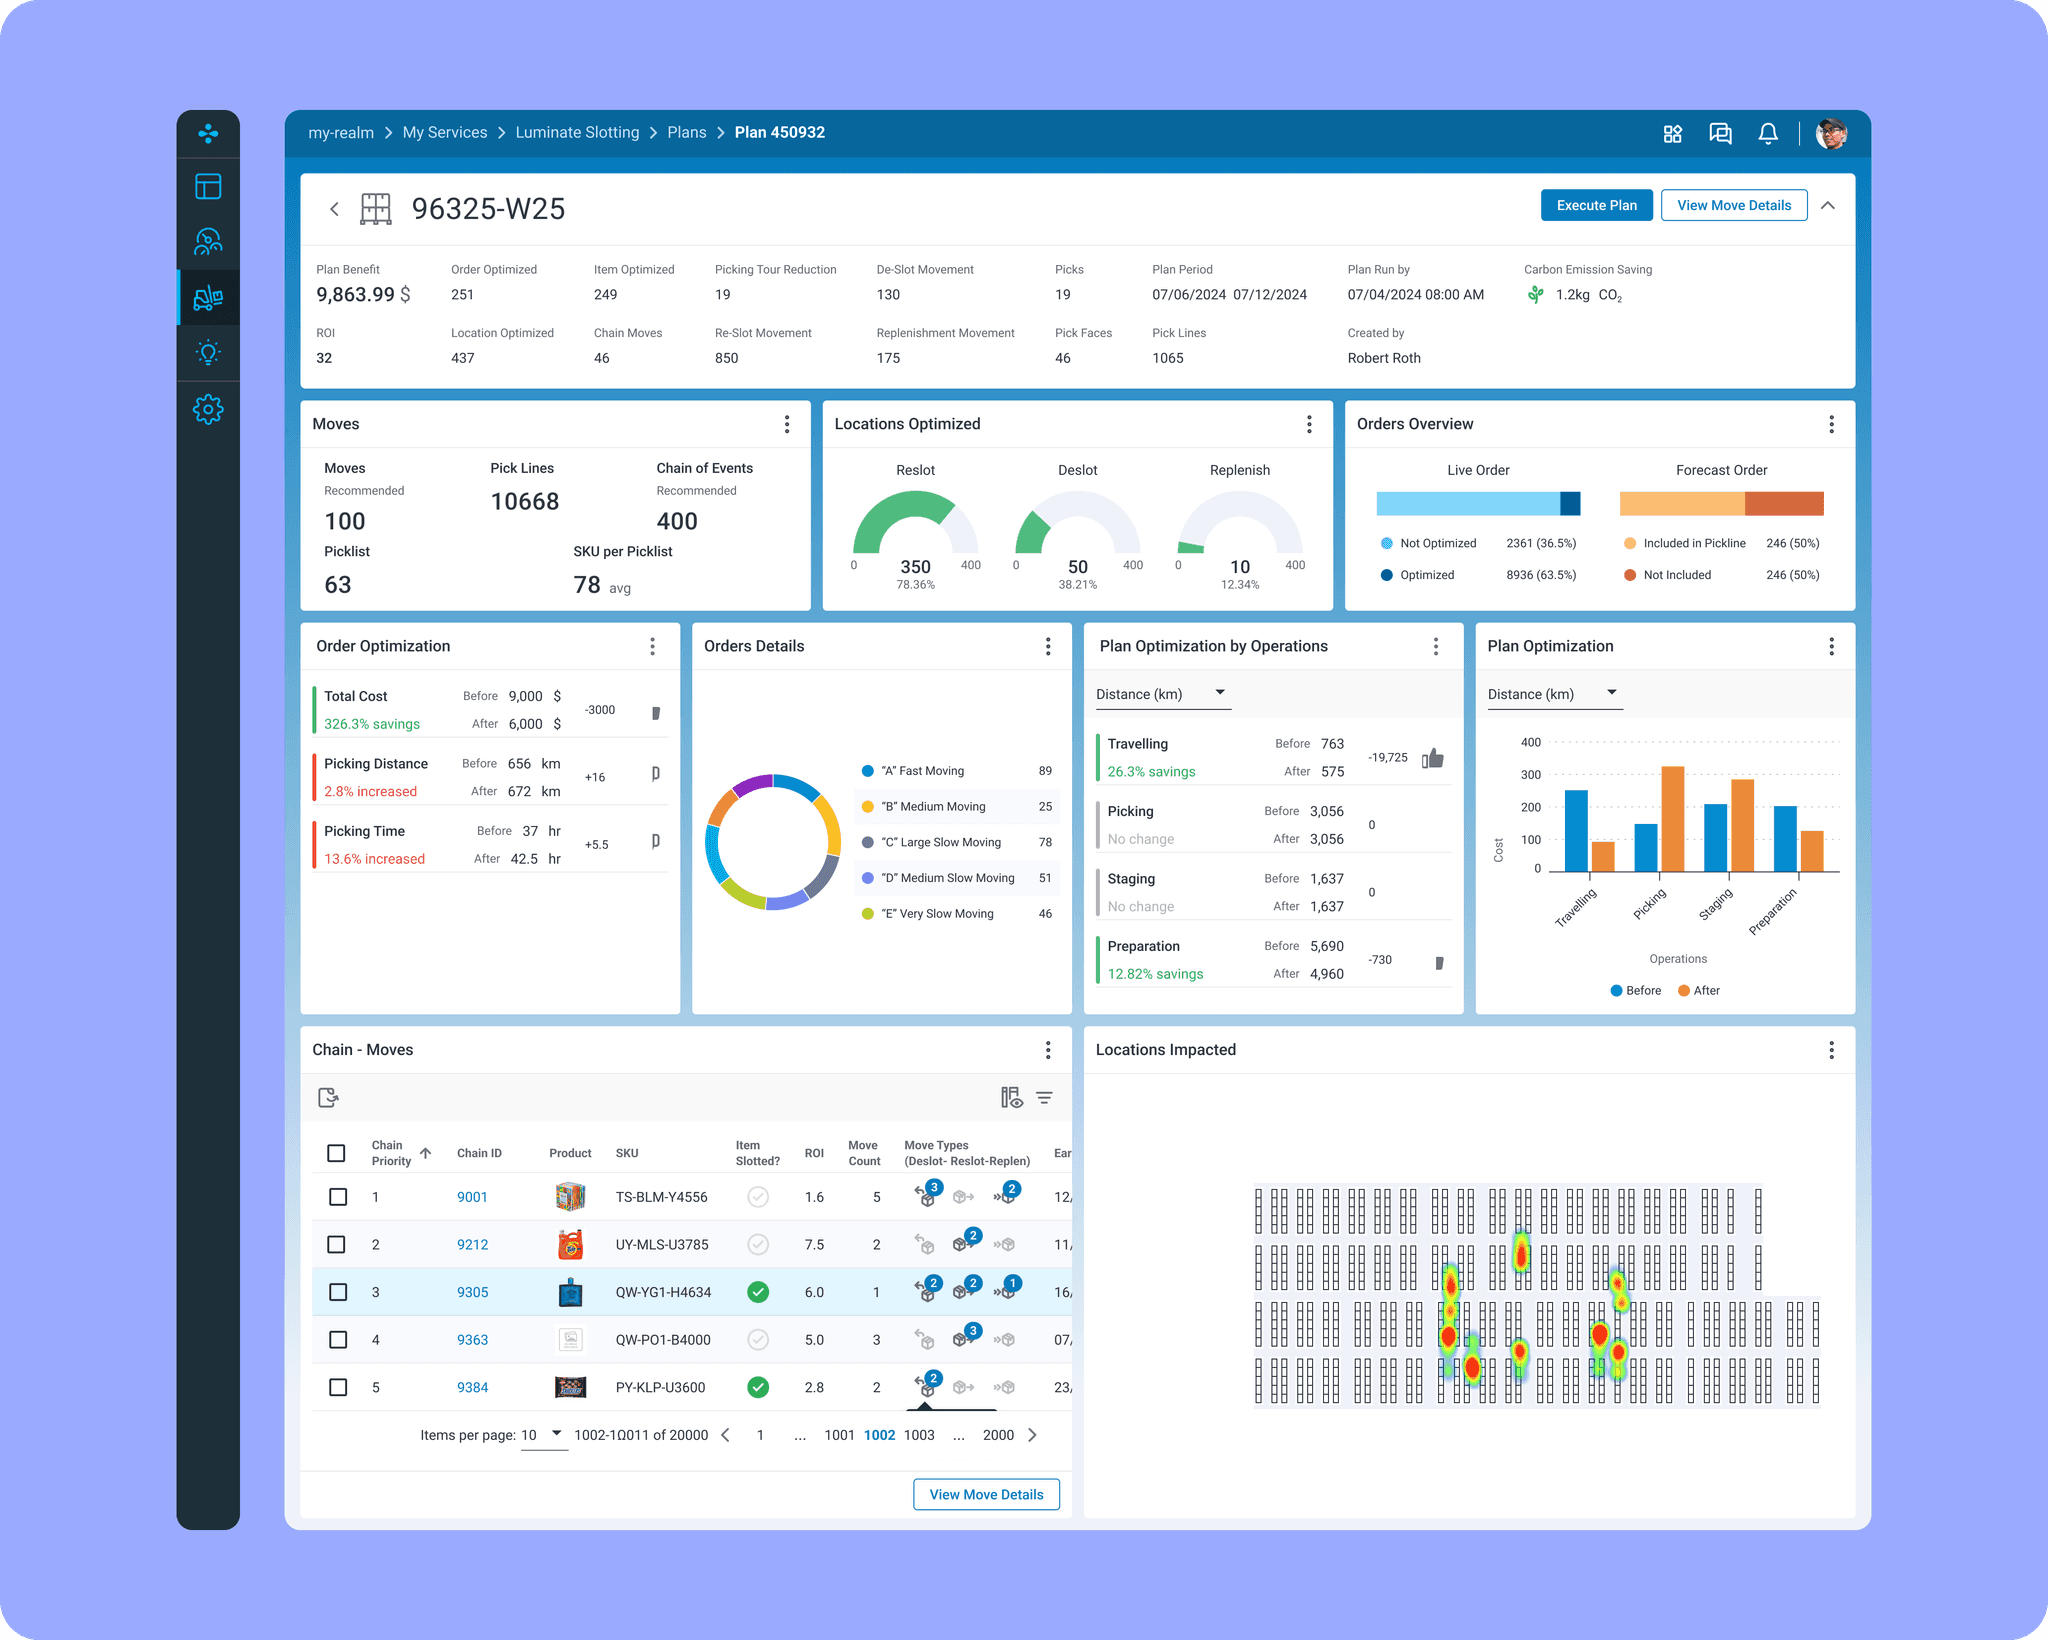Click the notifications bell icon
The image size is (2048, 1640).
click(1767, 133)
